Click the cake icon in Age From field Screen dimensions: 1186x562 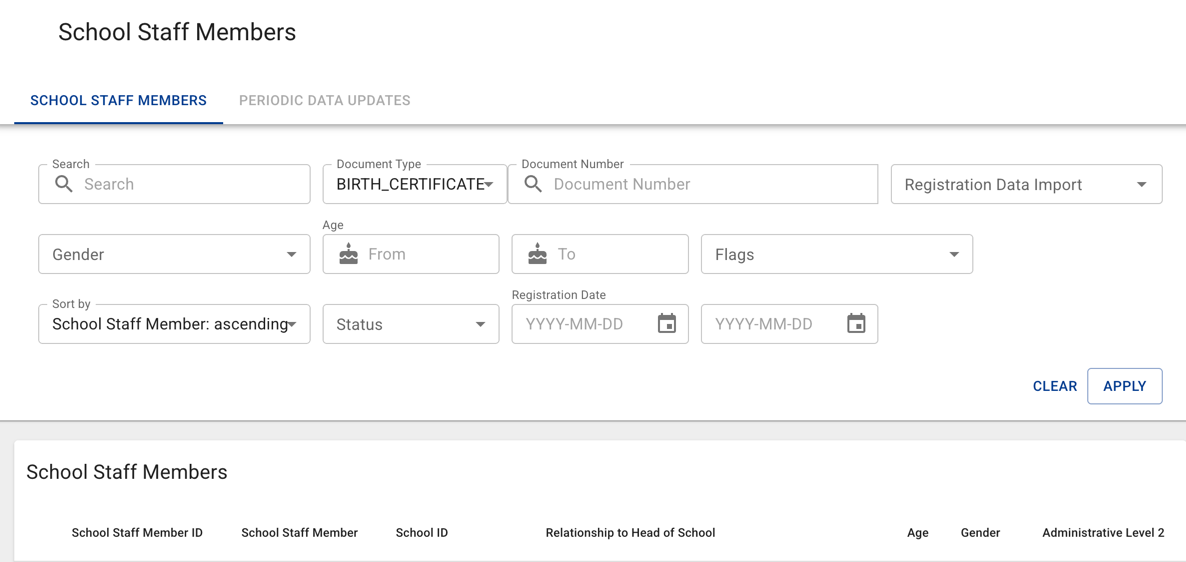(x=348, y=254)
